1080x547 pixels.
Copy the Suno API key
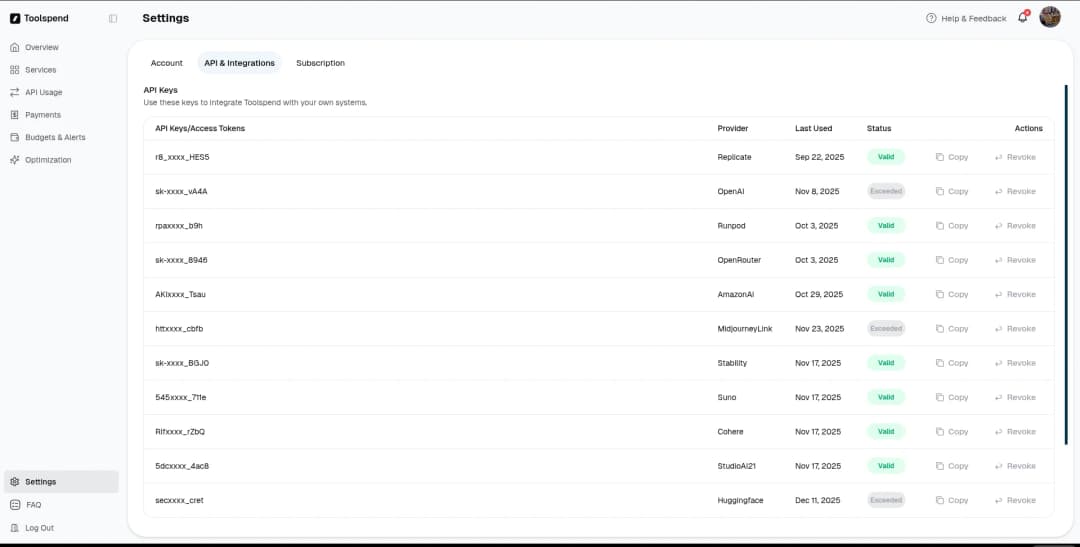pyautogui.click(x=952, y=398)
